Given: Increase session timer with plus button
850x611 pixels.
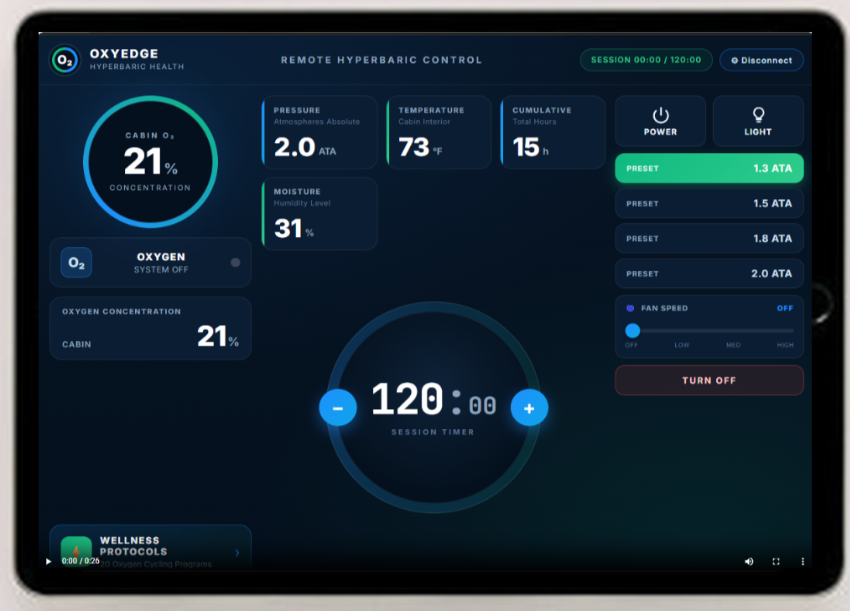Looking at the screenshot, I should click(529, 408).
